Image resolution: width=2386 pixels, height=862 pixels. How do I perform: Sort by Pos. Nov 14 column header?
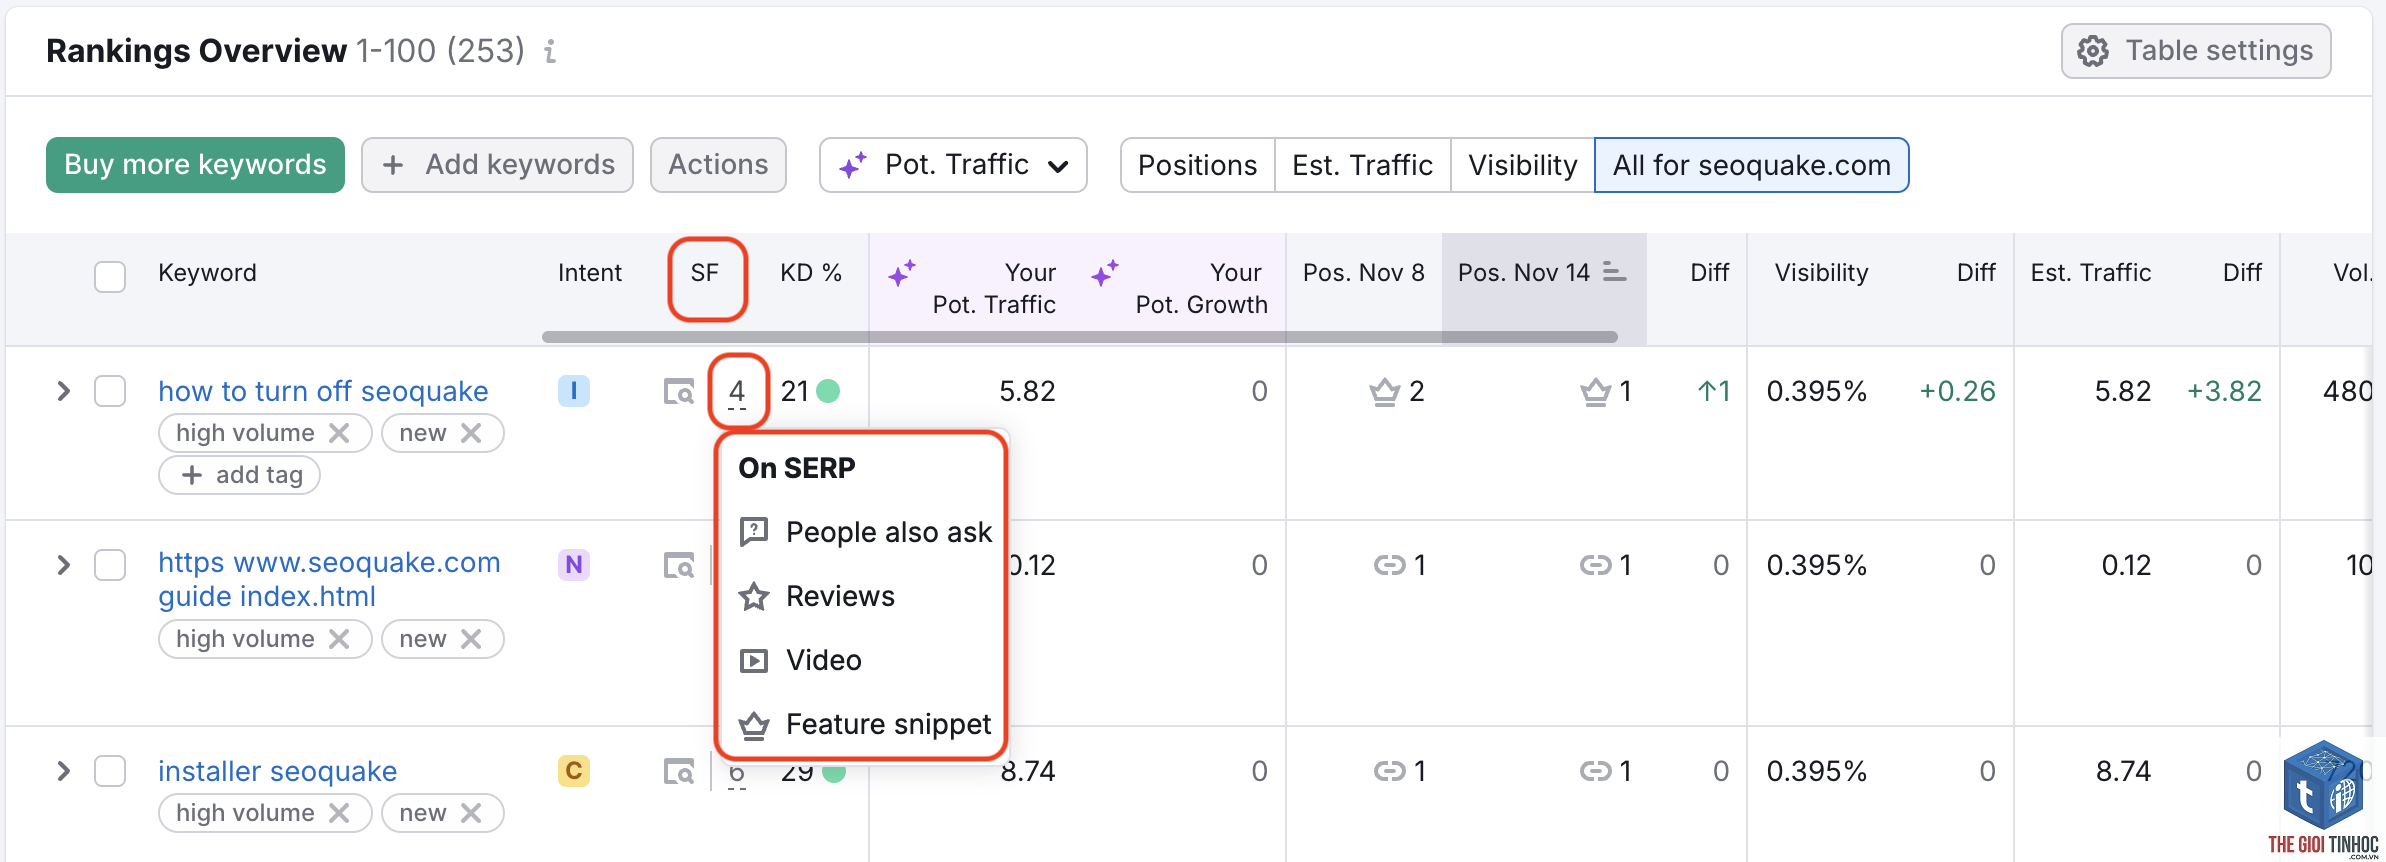tap(1542, 273)
